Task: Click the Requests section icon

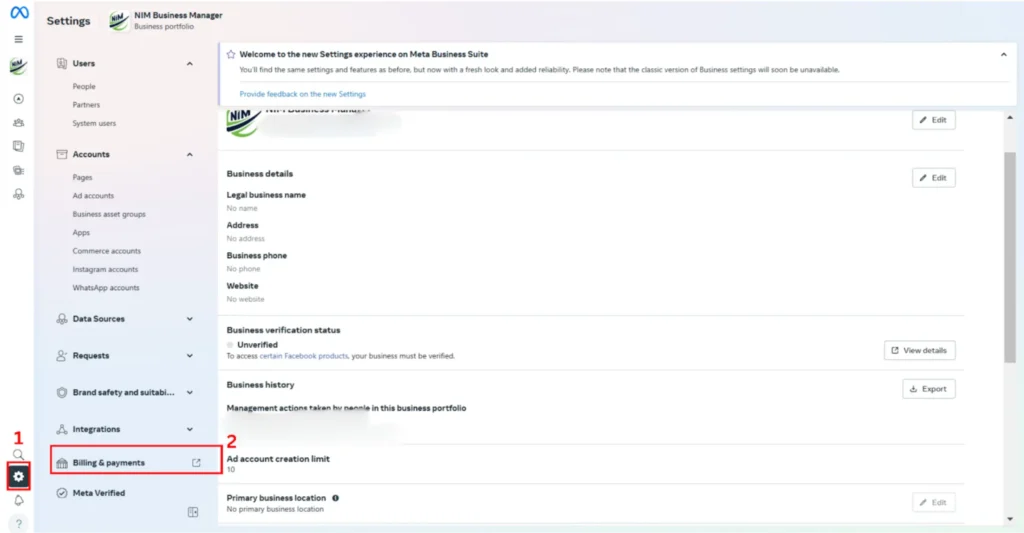Action: pyautogui.click(x=62, y=355)
